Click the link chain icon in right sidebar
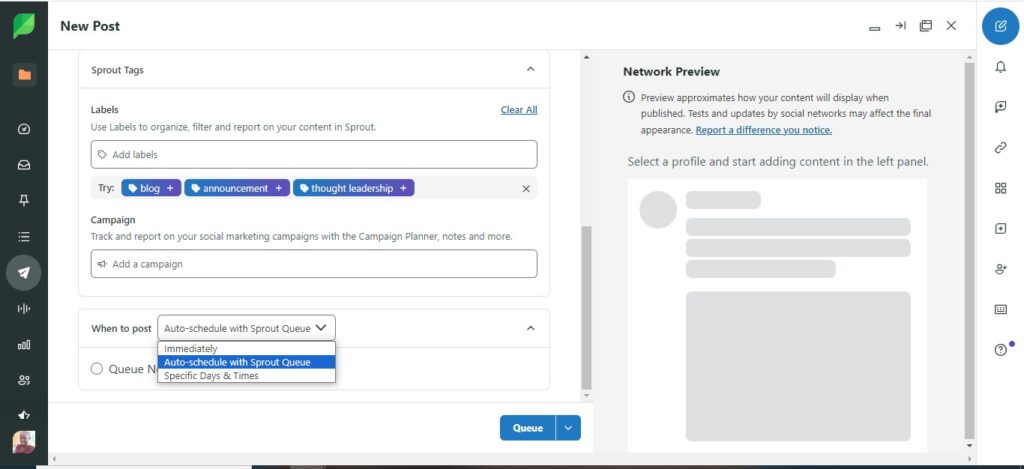 tap(1000, 147)
